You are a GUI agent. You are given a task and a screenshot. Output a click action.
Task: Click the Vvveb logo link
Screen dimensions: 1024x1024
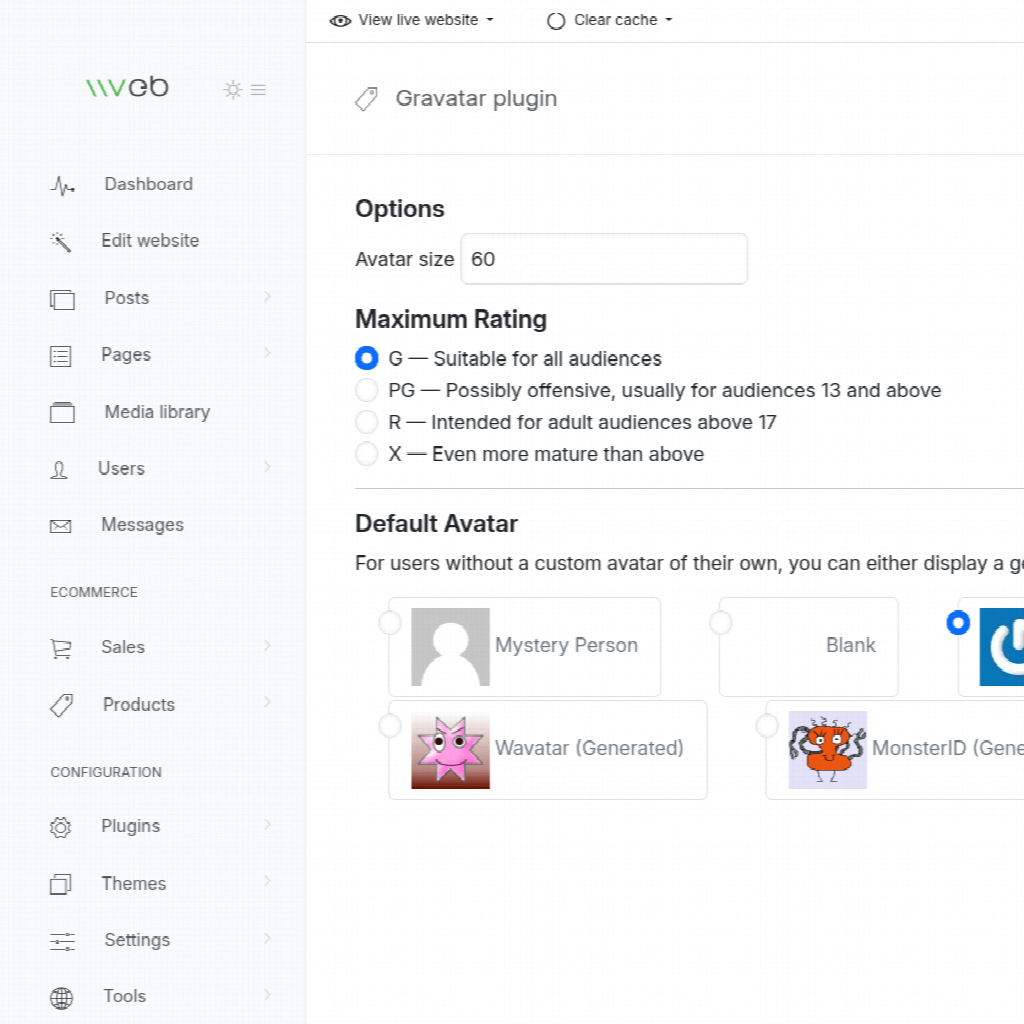pos(127,87)
